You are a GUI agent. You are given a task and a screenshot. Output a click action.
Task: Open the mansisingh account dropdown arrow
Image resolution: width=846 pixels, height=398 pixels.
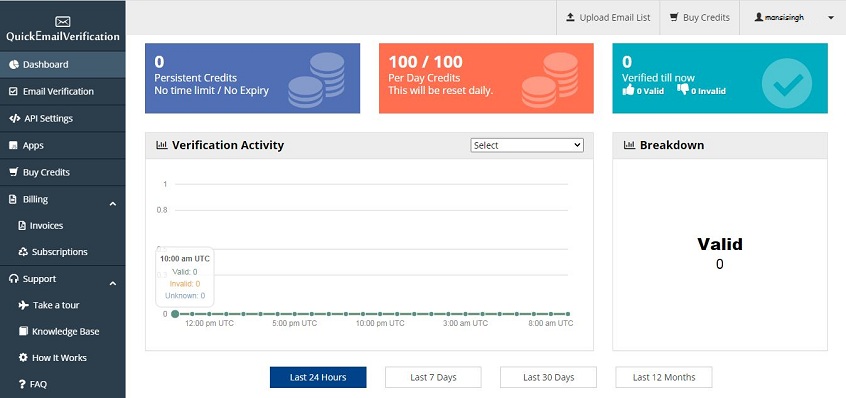830,18
